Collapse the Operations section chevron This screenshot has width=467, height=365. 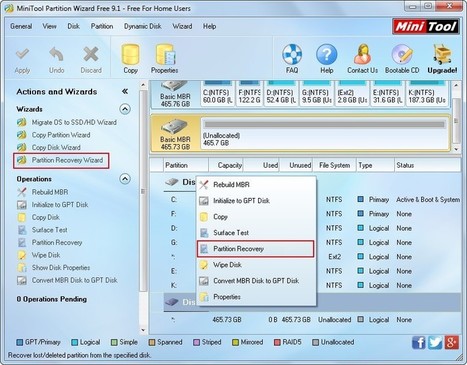[125, 179]
